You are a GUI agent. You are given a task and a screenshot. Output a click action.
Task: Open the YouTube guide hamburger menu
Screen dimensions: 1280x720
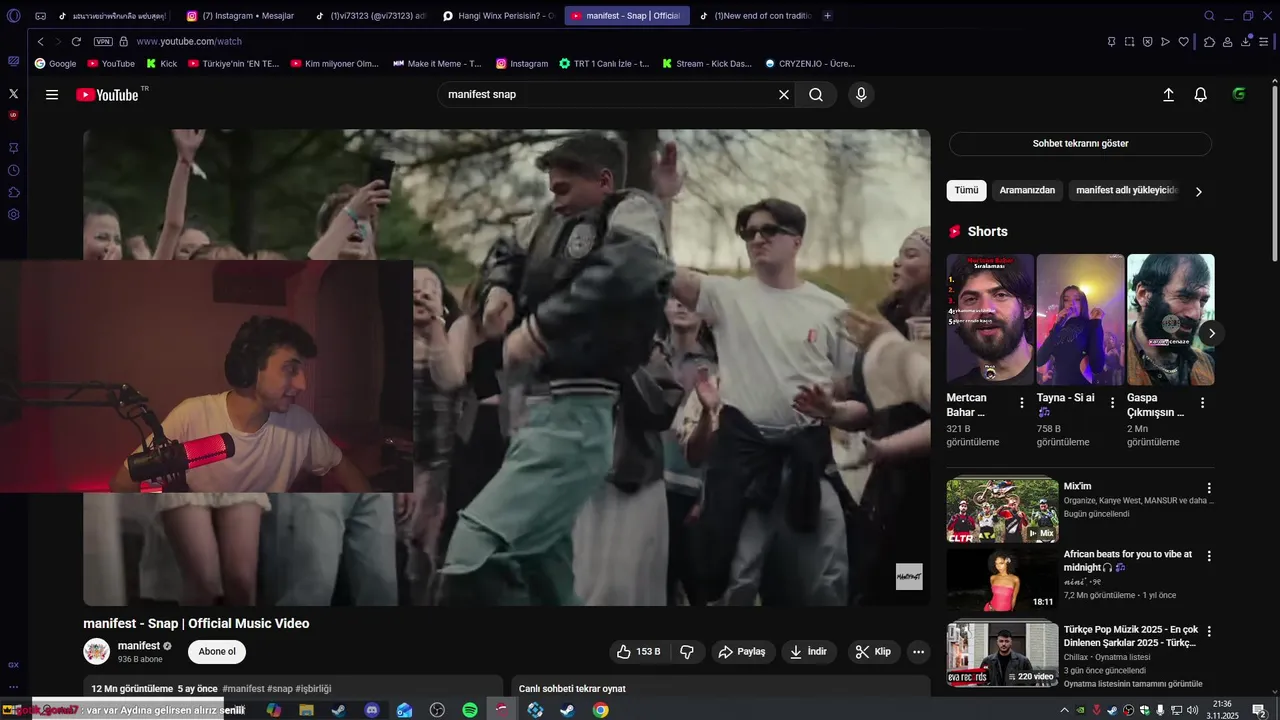pyautogui.click(x=52, y=95)
